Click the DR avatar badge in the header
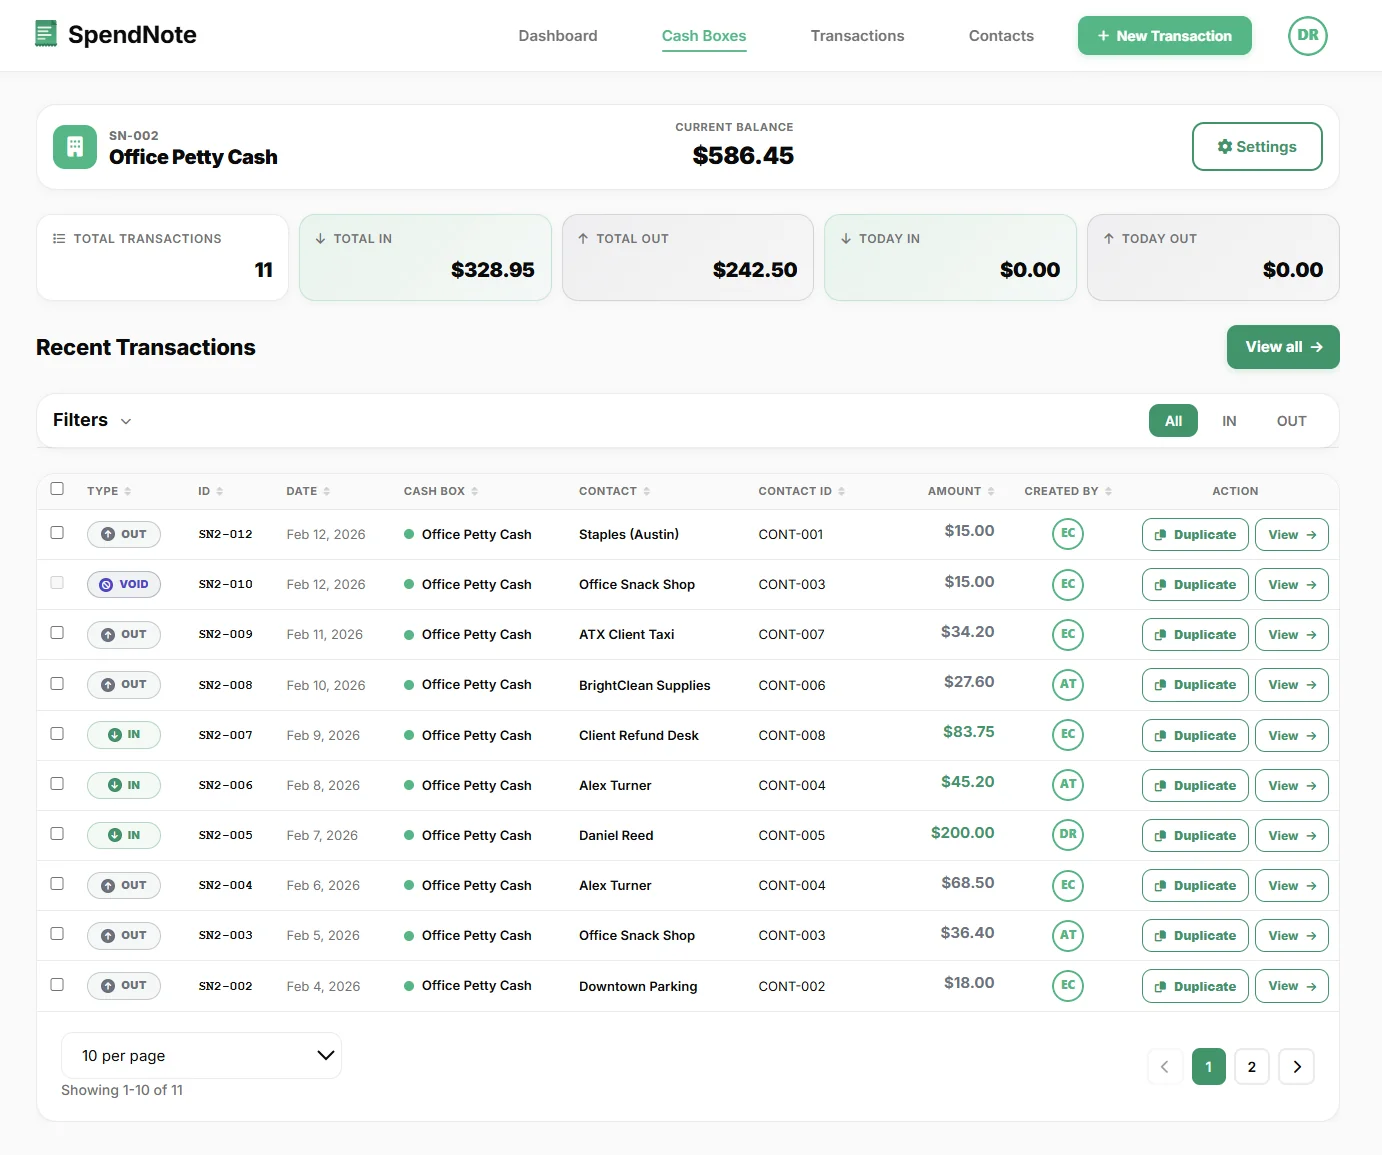This screenshot has height=1155, width=1382. [1307, 35]
